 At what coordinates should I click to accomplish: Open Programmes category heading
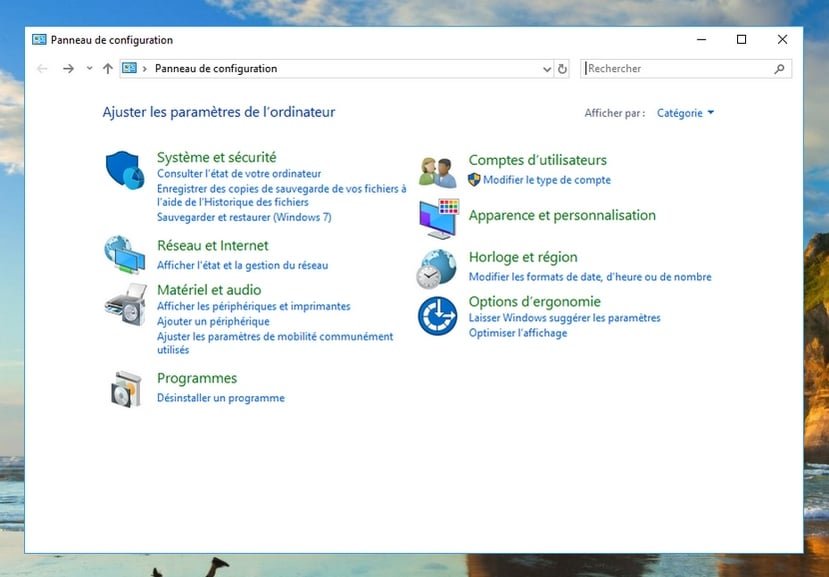coord(197,378)
